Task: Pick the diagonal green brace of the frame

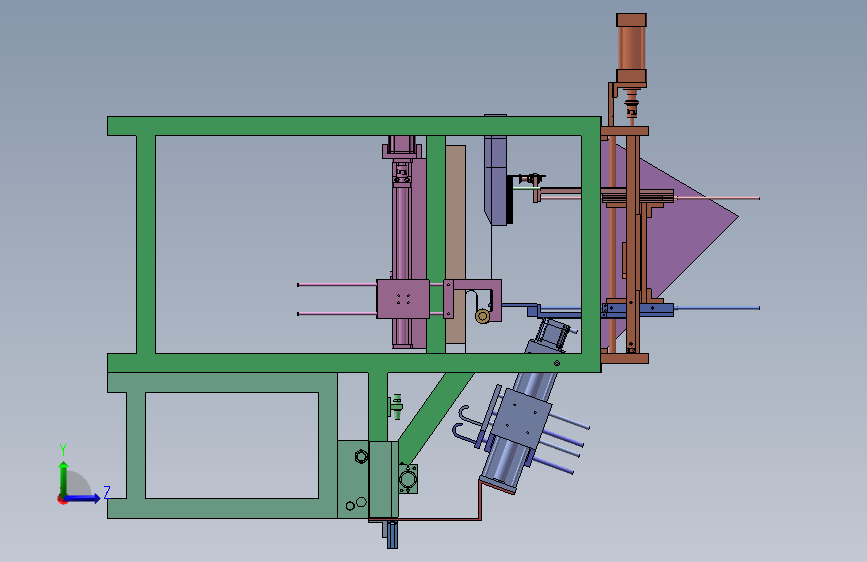Action: point(435,418)
